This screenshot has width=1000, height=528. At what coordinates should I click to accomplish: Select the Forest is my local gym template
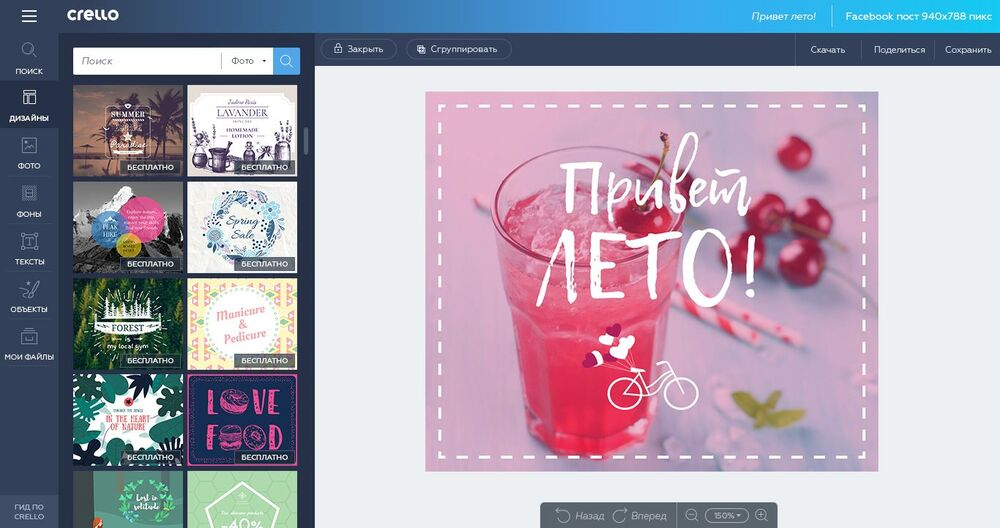pos(128,324)
